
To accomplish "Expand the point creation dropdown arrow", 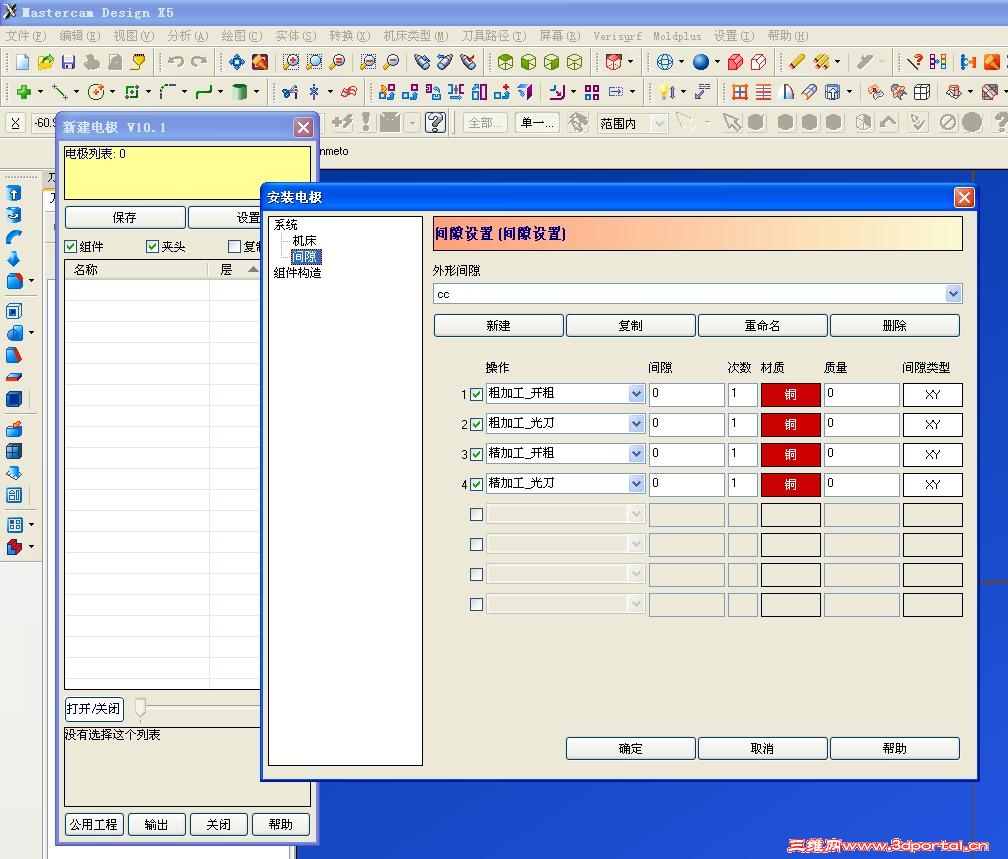I will click(40, 92).
